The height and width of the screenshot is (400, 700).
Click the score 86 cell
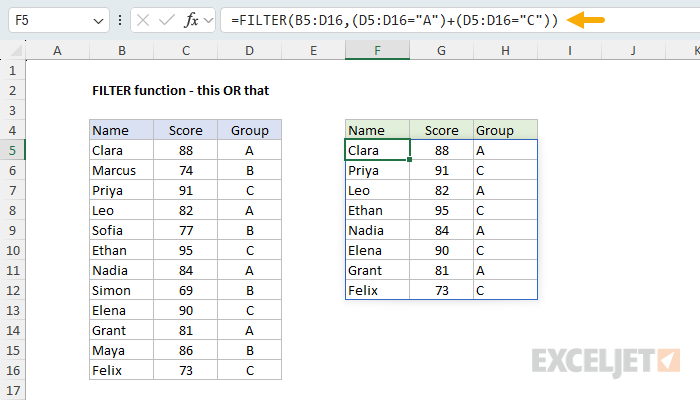(x=186, y=350)
